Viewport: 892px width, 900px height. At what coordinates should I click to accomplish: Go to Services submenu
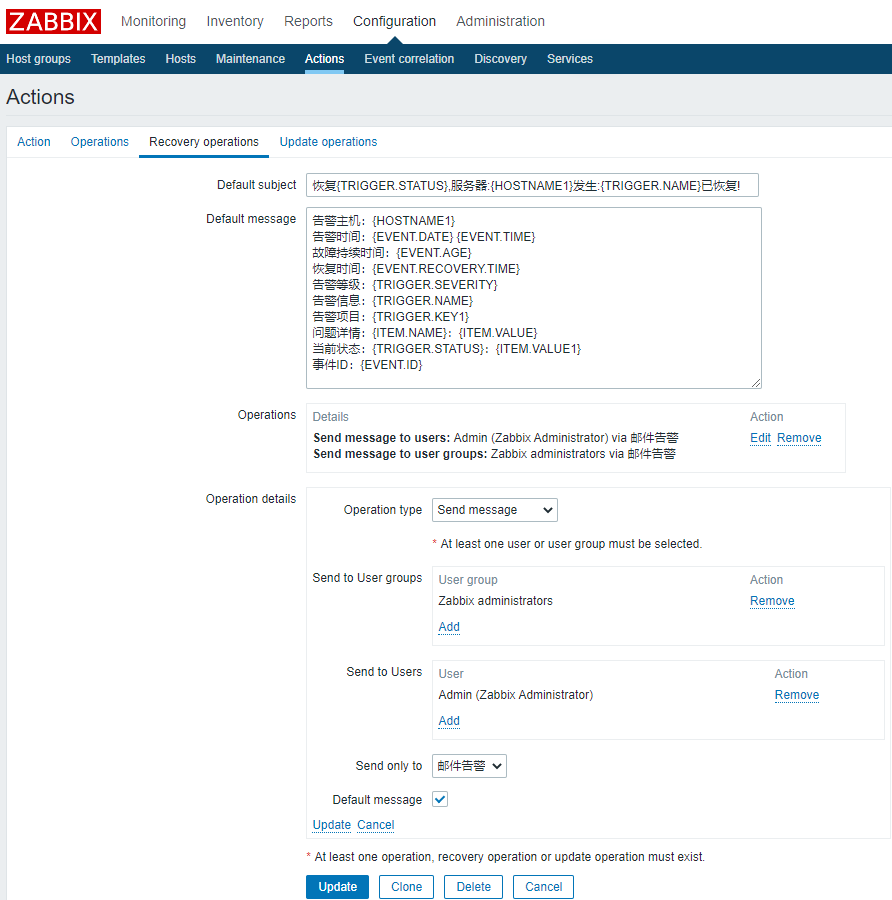pos(570,59)
